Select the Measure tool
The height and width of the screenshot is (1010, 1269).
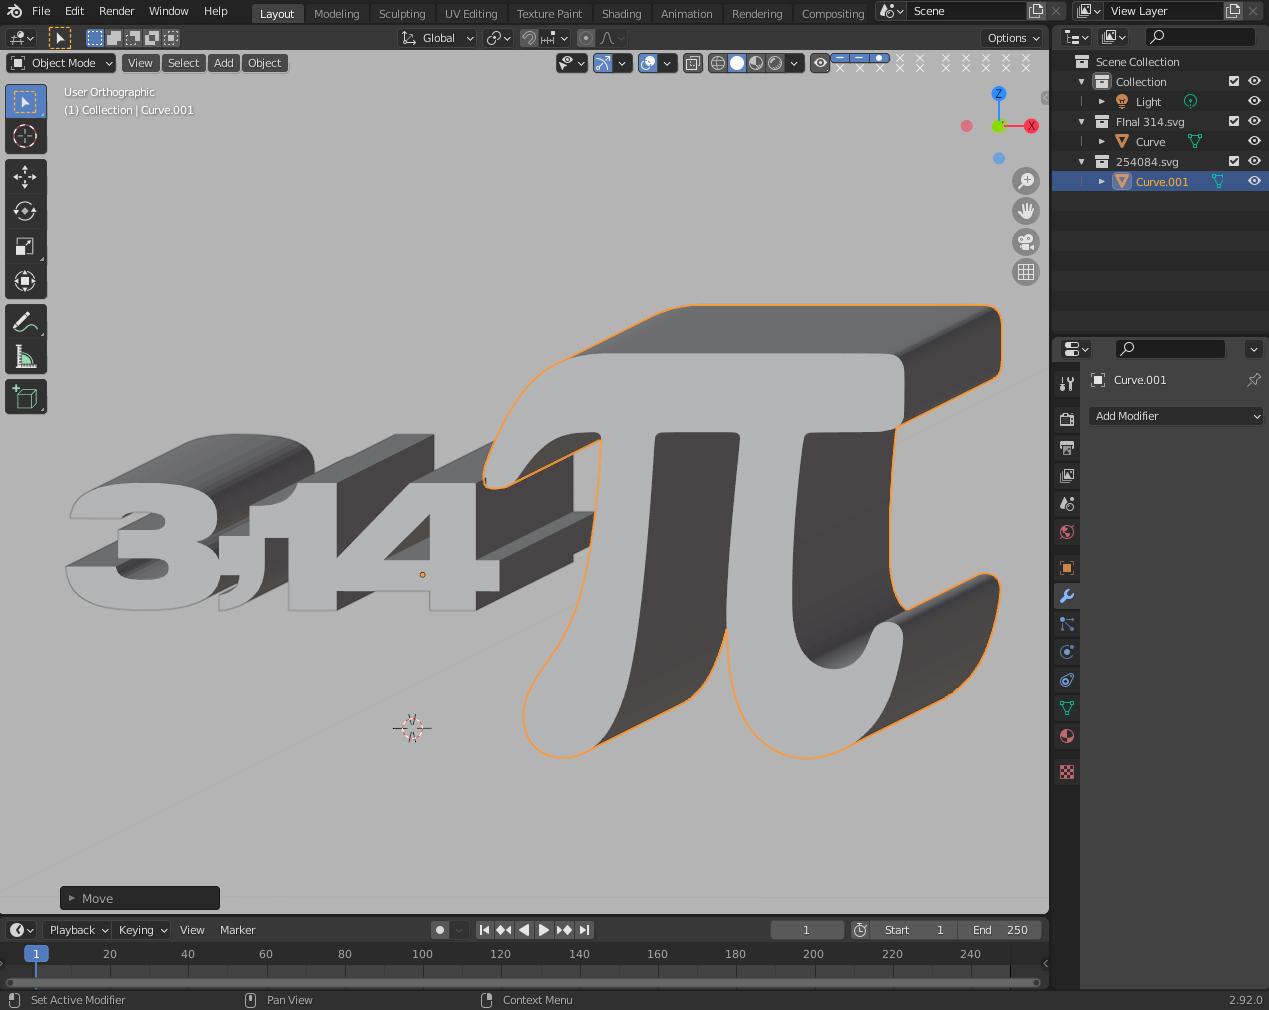pyautogui.click(x=25, y=357)
